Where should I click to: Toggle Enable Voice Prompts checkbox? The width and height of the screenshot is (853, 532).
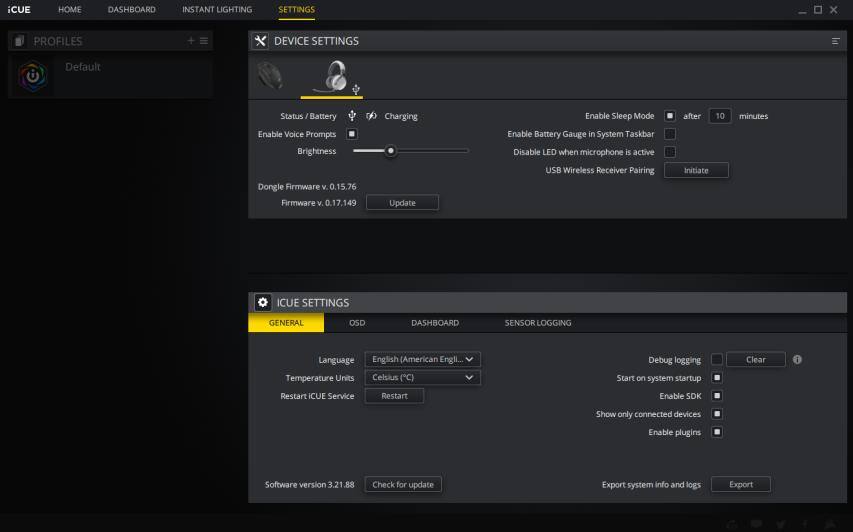pos(352,134)
